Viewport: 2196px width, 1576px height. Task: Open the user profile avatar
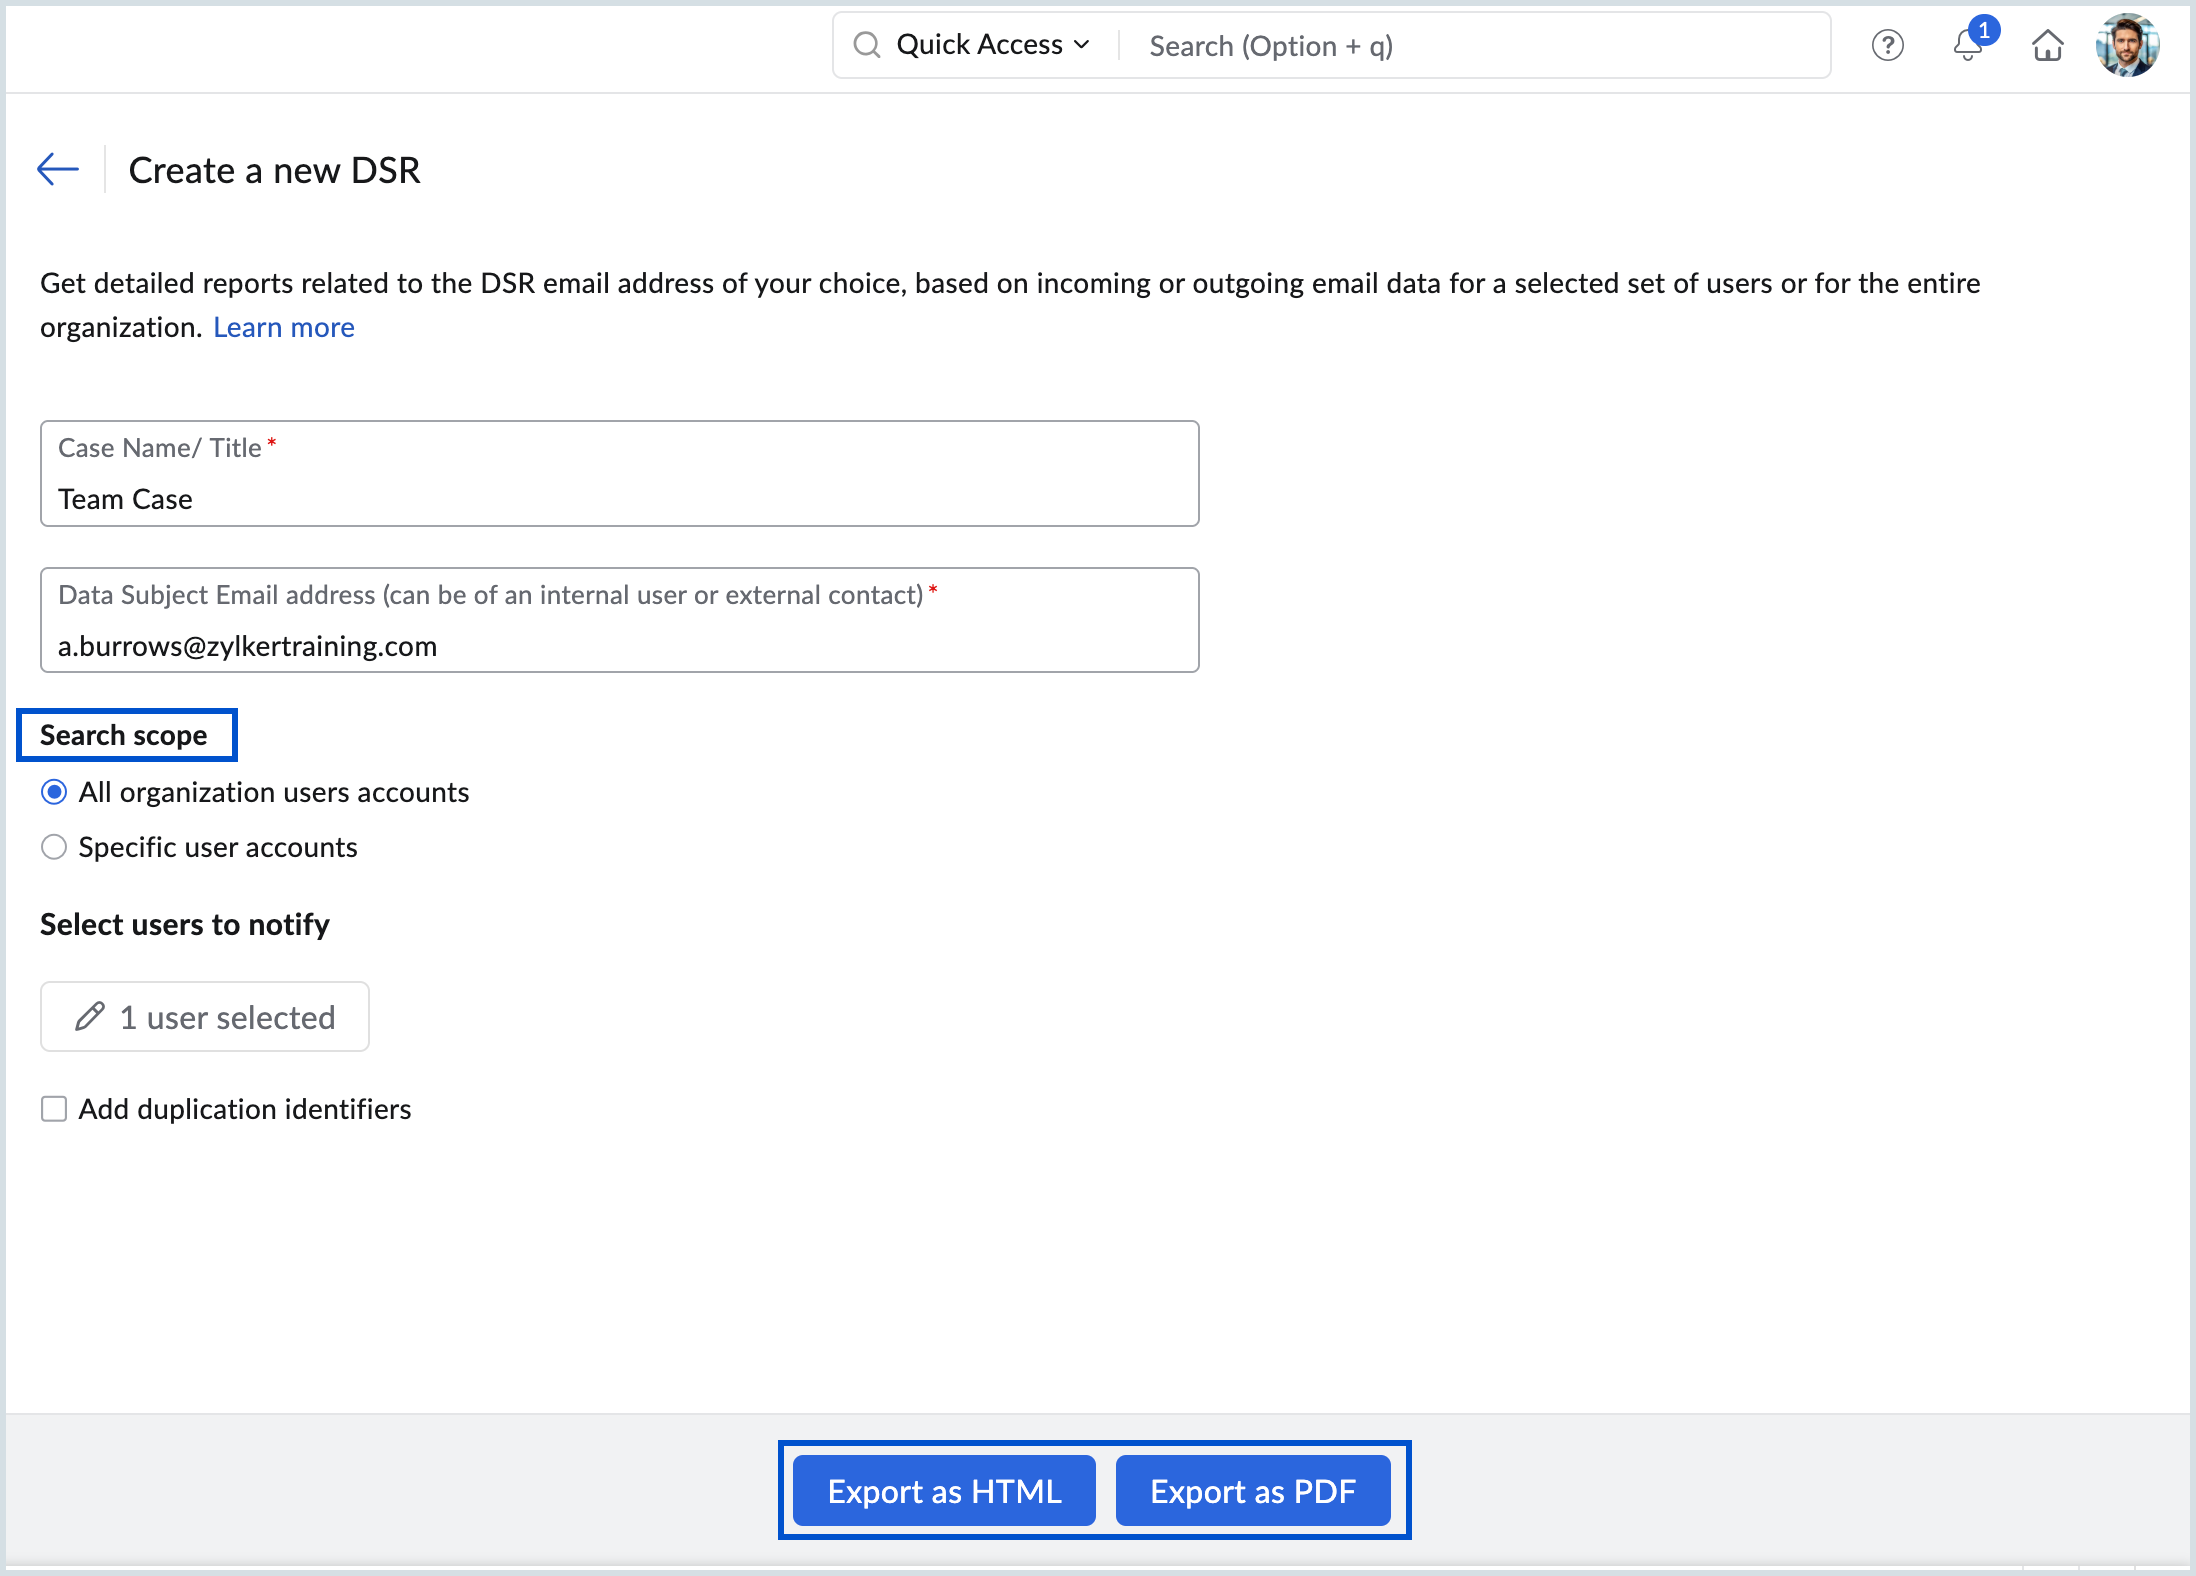2127,46
